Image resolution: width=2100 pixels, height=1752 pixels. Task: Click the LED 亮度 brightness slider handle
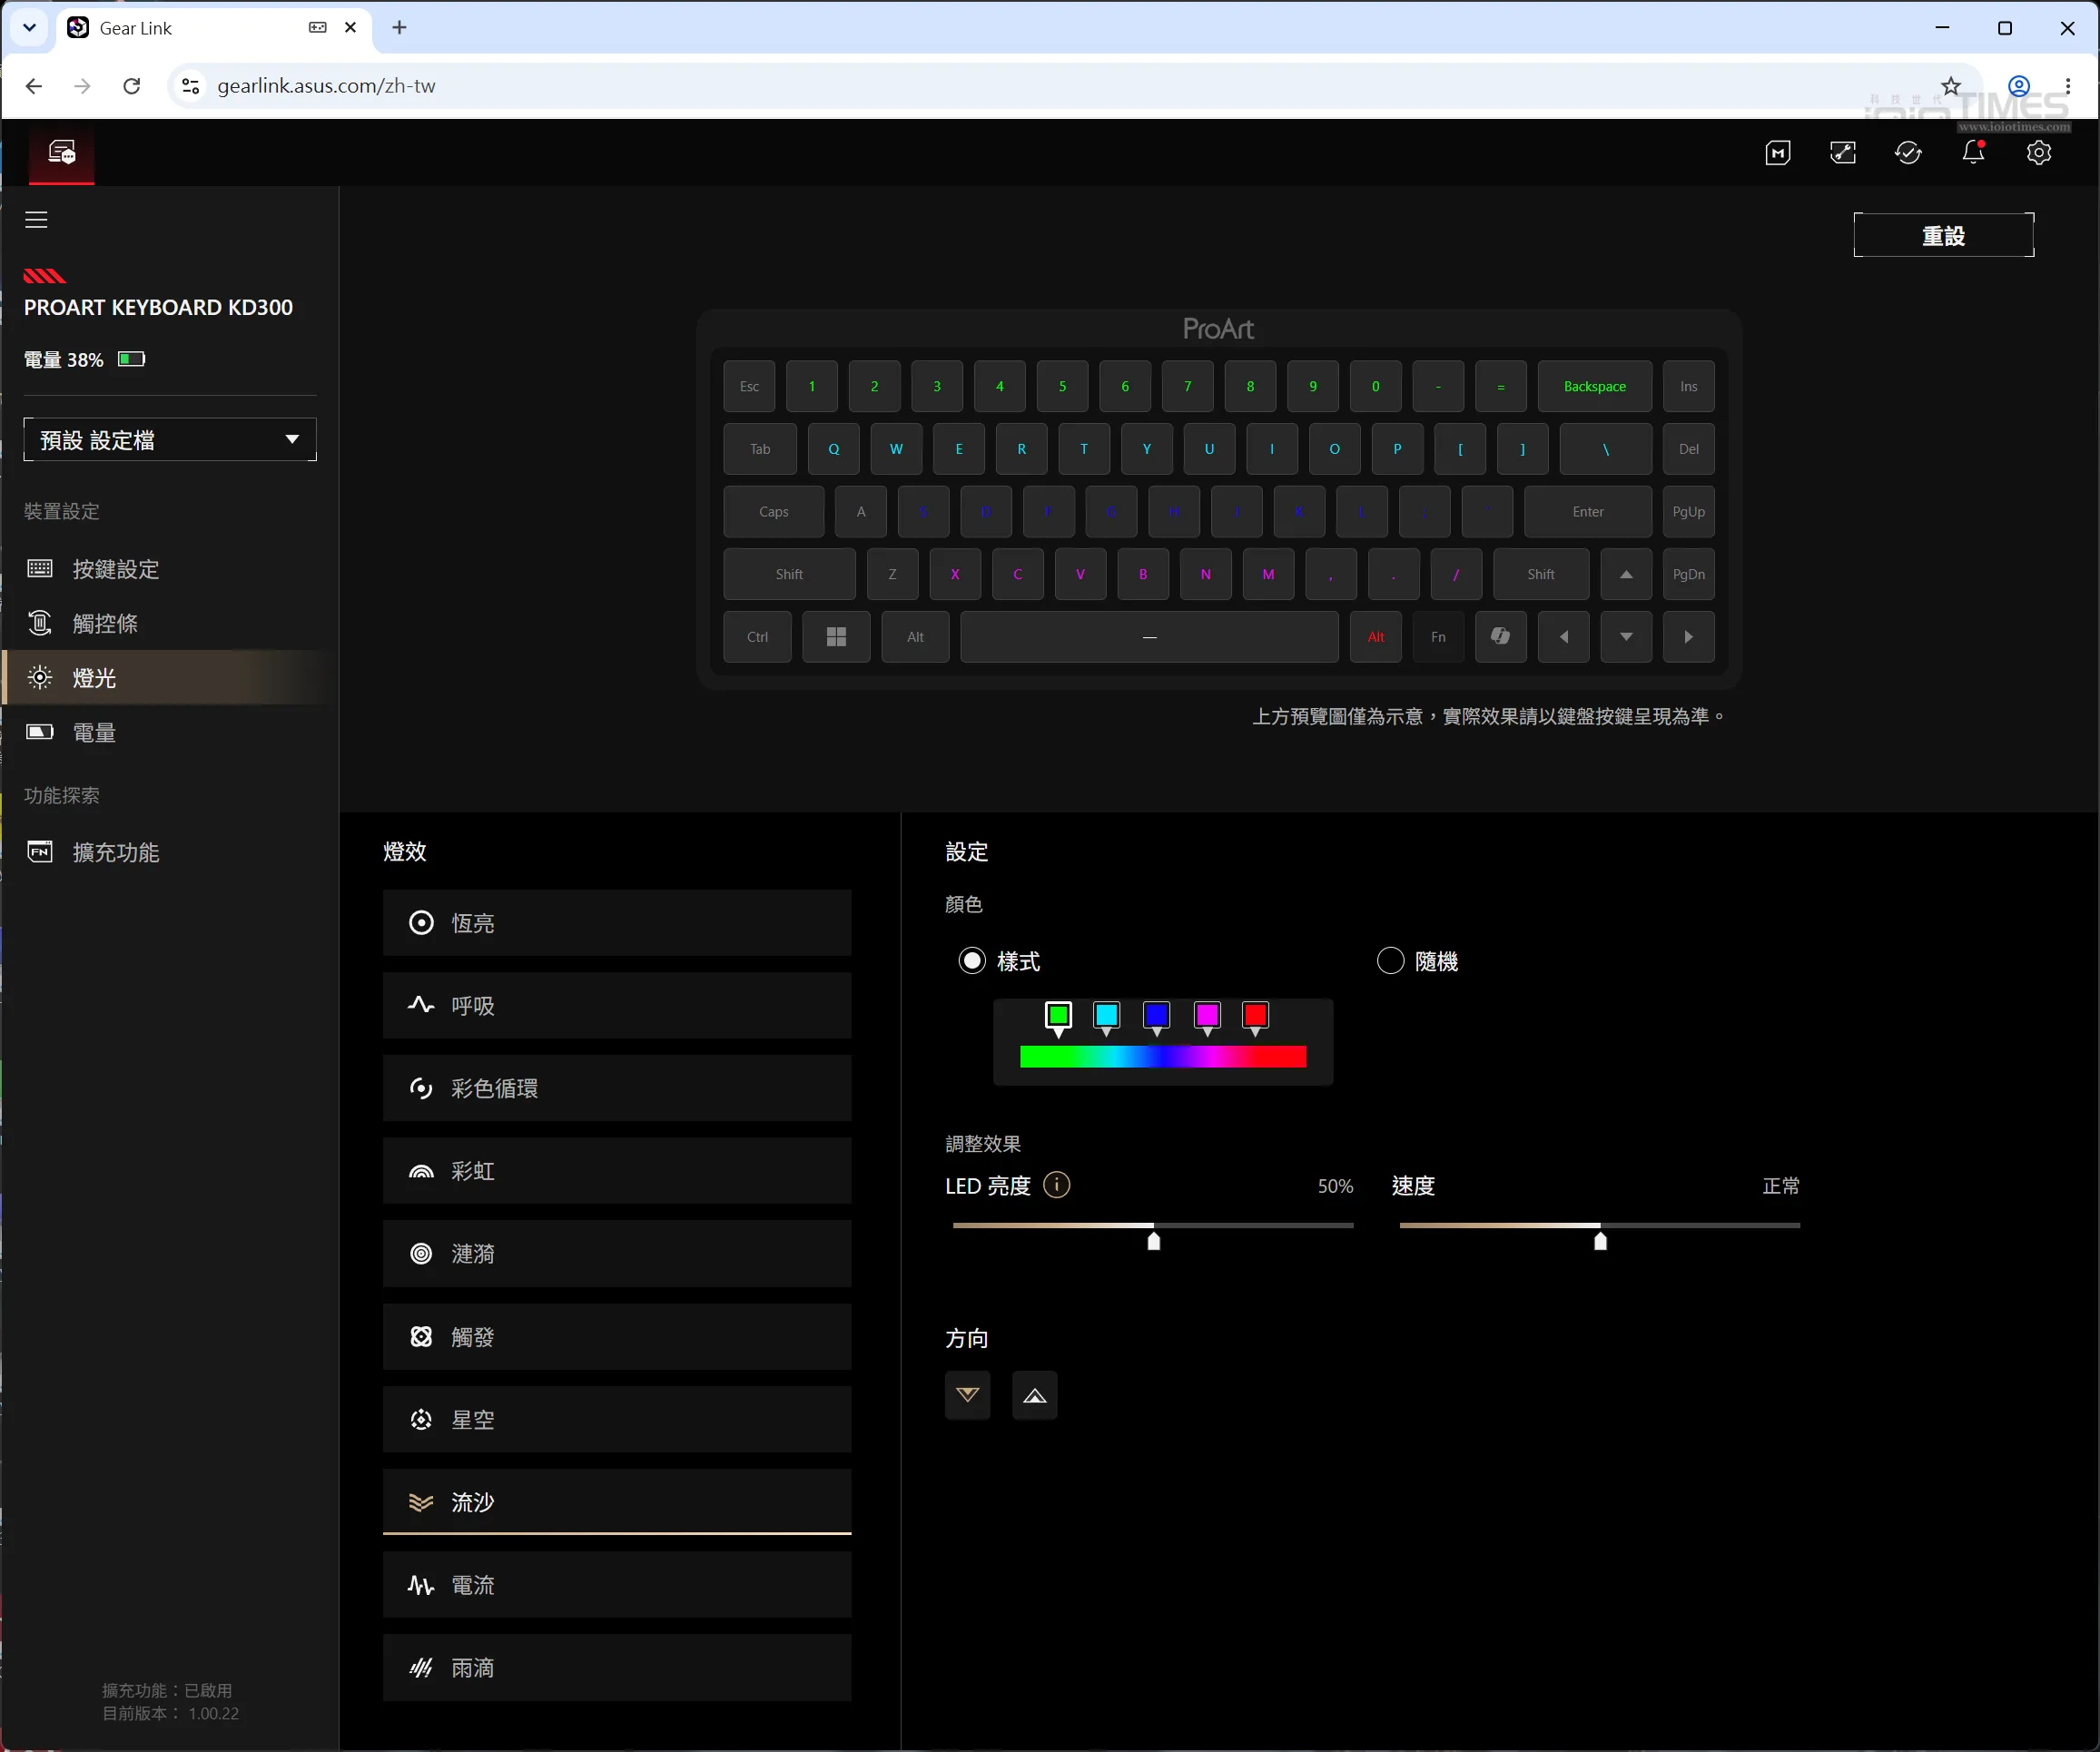(x=1153, y=1240)
